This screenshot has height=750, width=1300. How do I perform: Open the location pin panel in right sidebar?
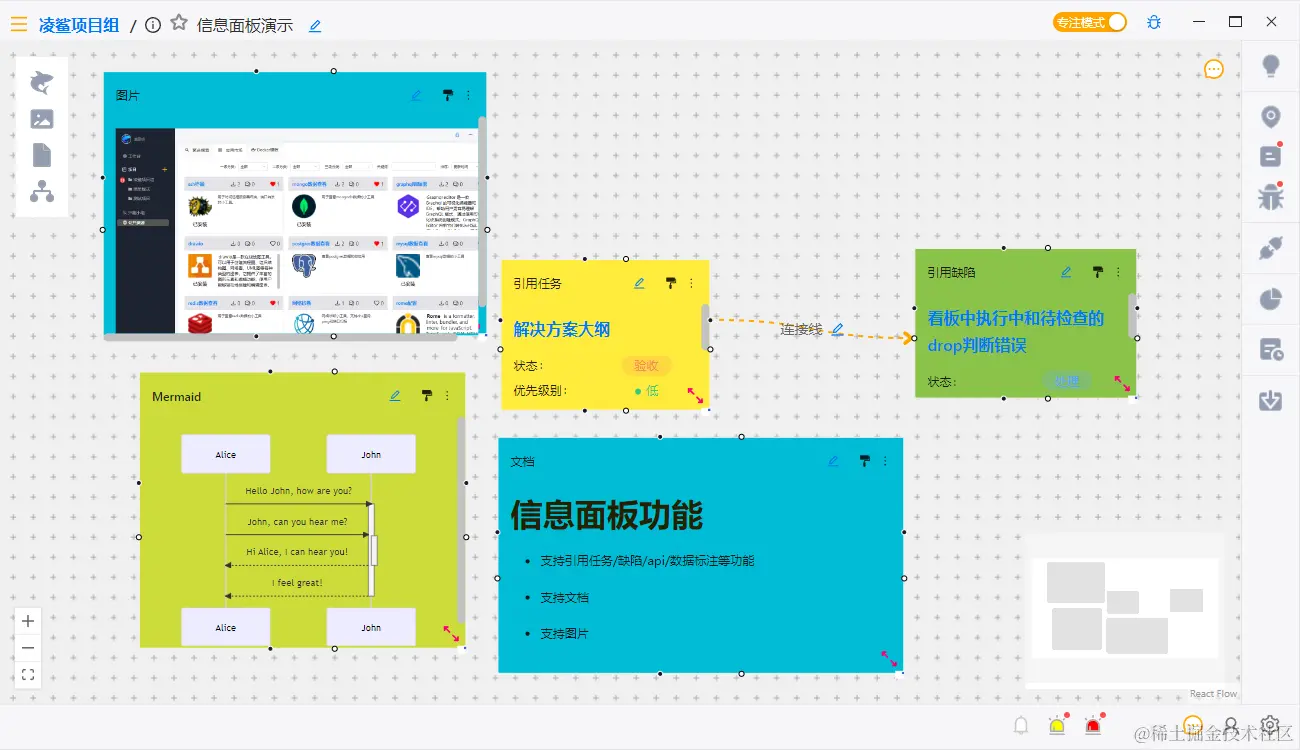pos(1271,117)
